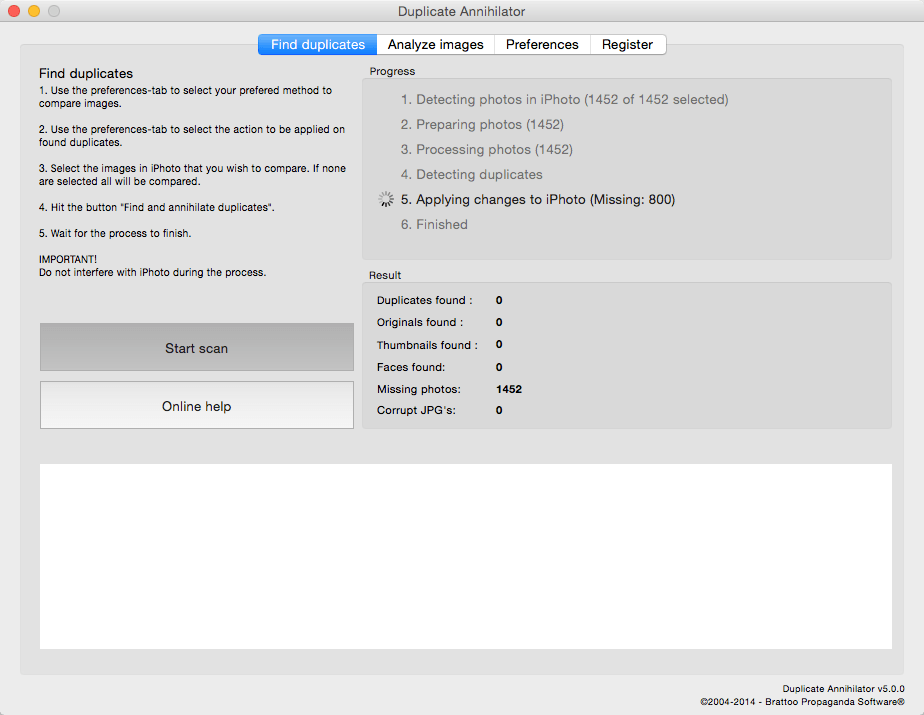Click the Finished step label
Image resolution: width=924 pixels, height=715 pixels.
[x=434, y=225]
